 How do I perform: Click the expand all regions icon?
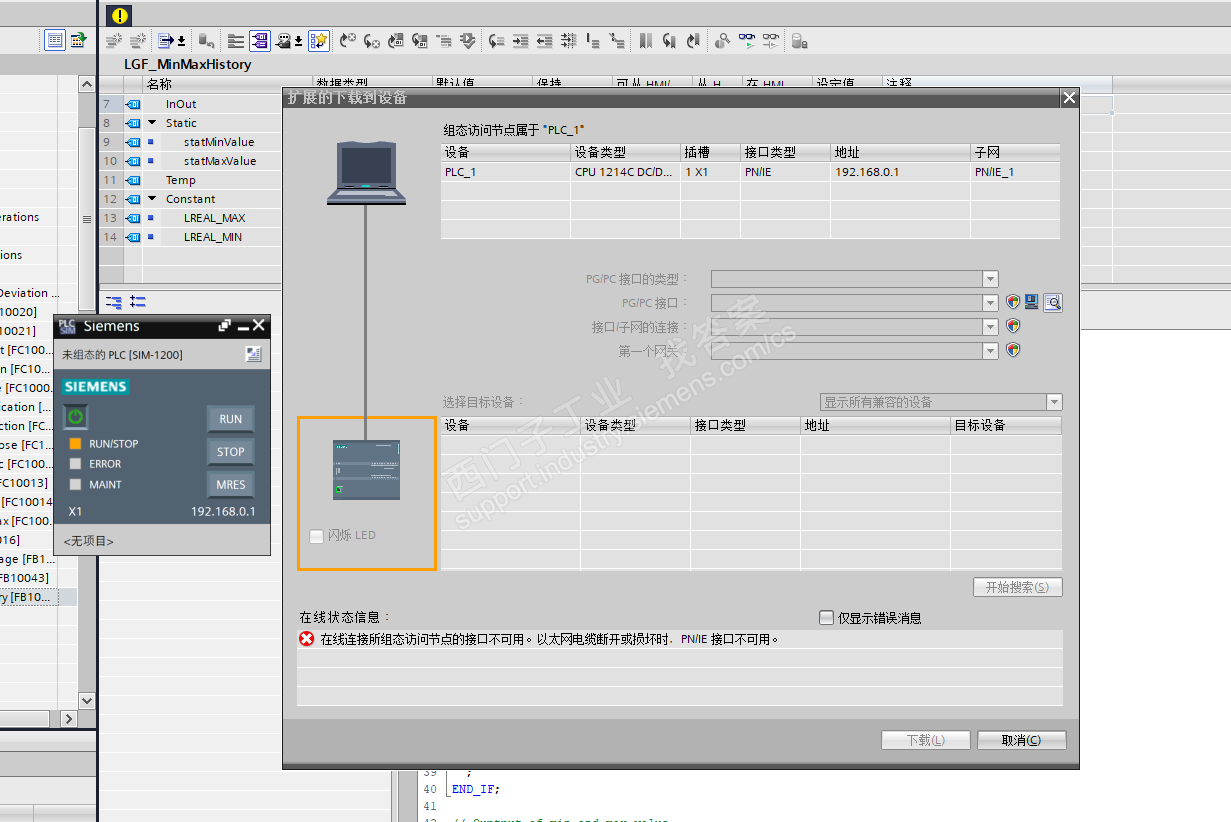[x=114, y=301]
